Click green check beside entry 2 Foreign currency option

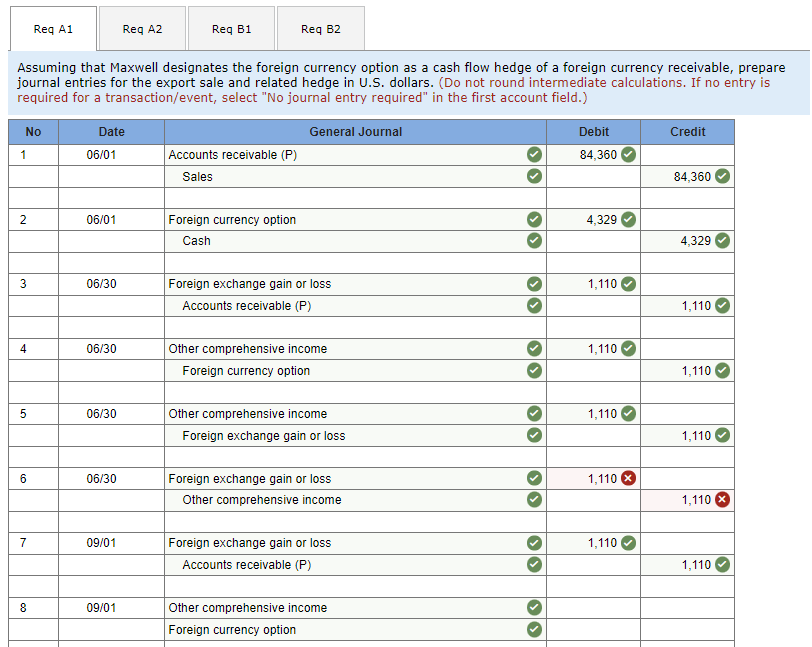point(534,220)
